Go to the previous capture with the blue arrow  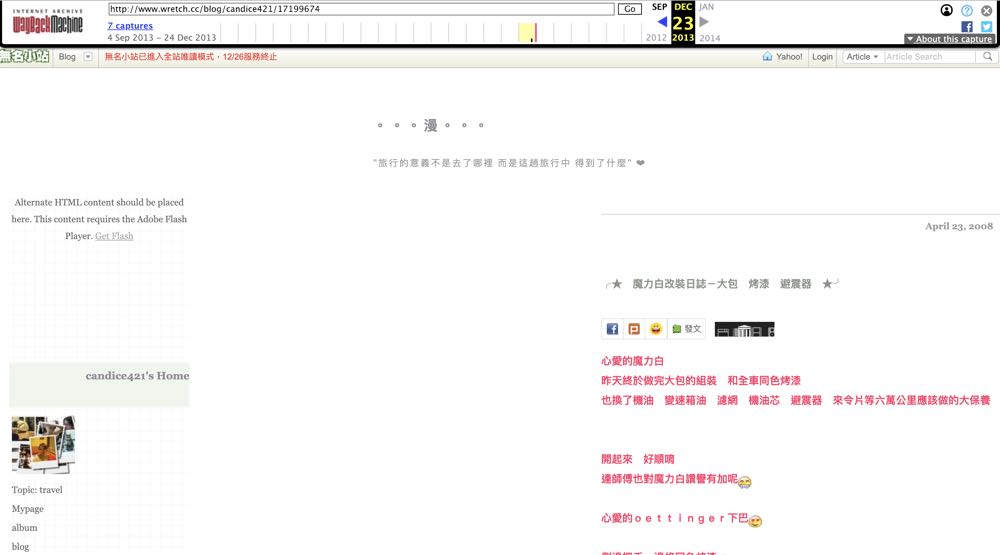[662, 22]
